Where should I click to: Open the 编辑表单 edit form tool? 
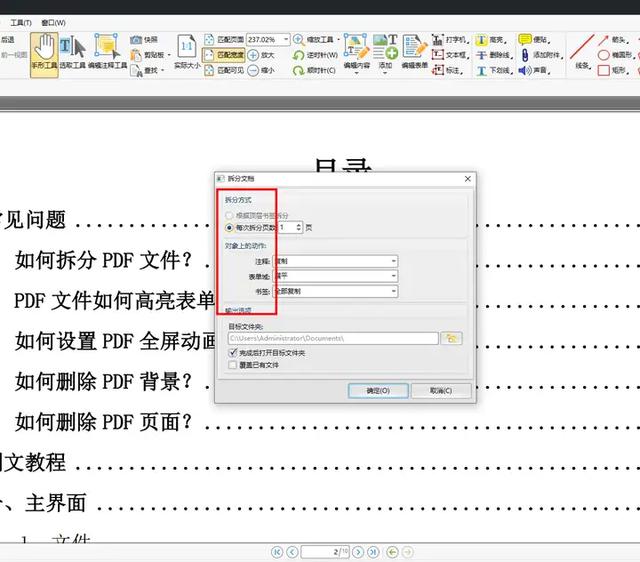coord(414,52)
